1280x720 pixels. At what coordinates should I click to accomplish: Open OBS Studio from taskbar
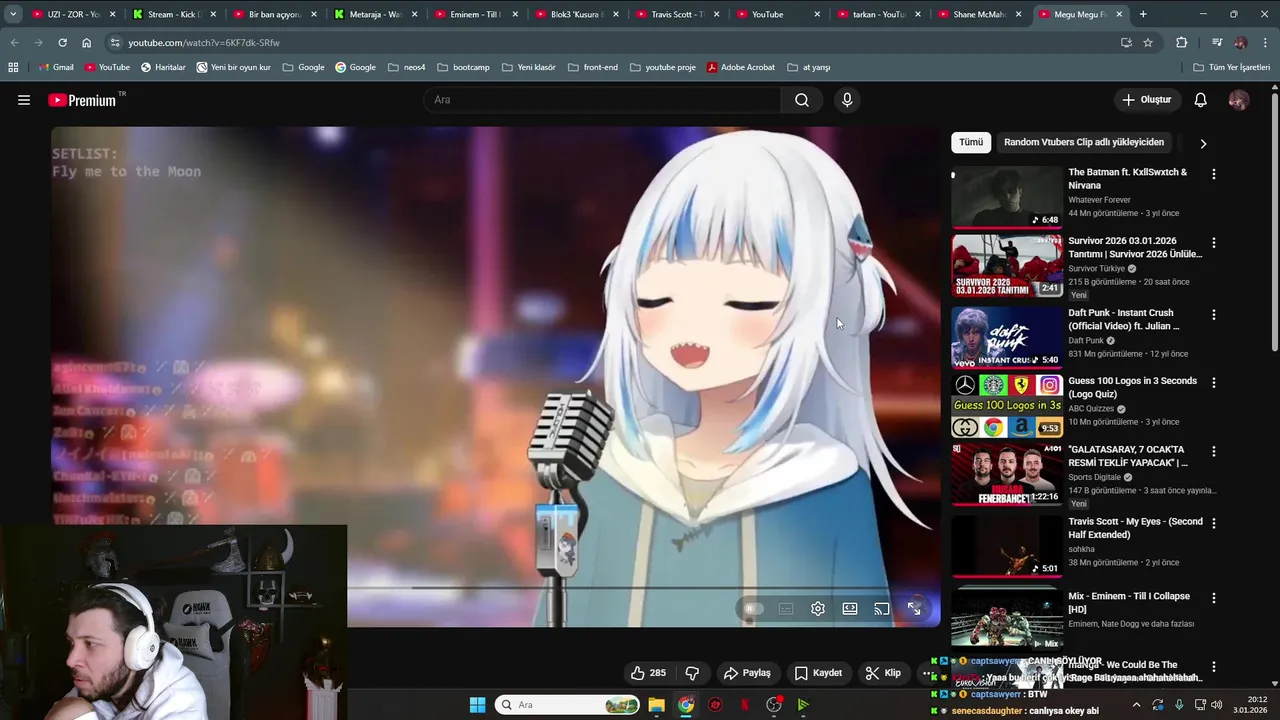[774, 705]
